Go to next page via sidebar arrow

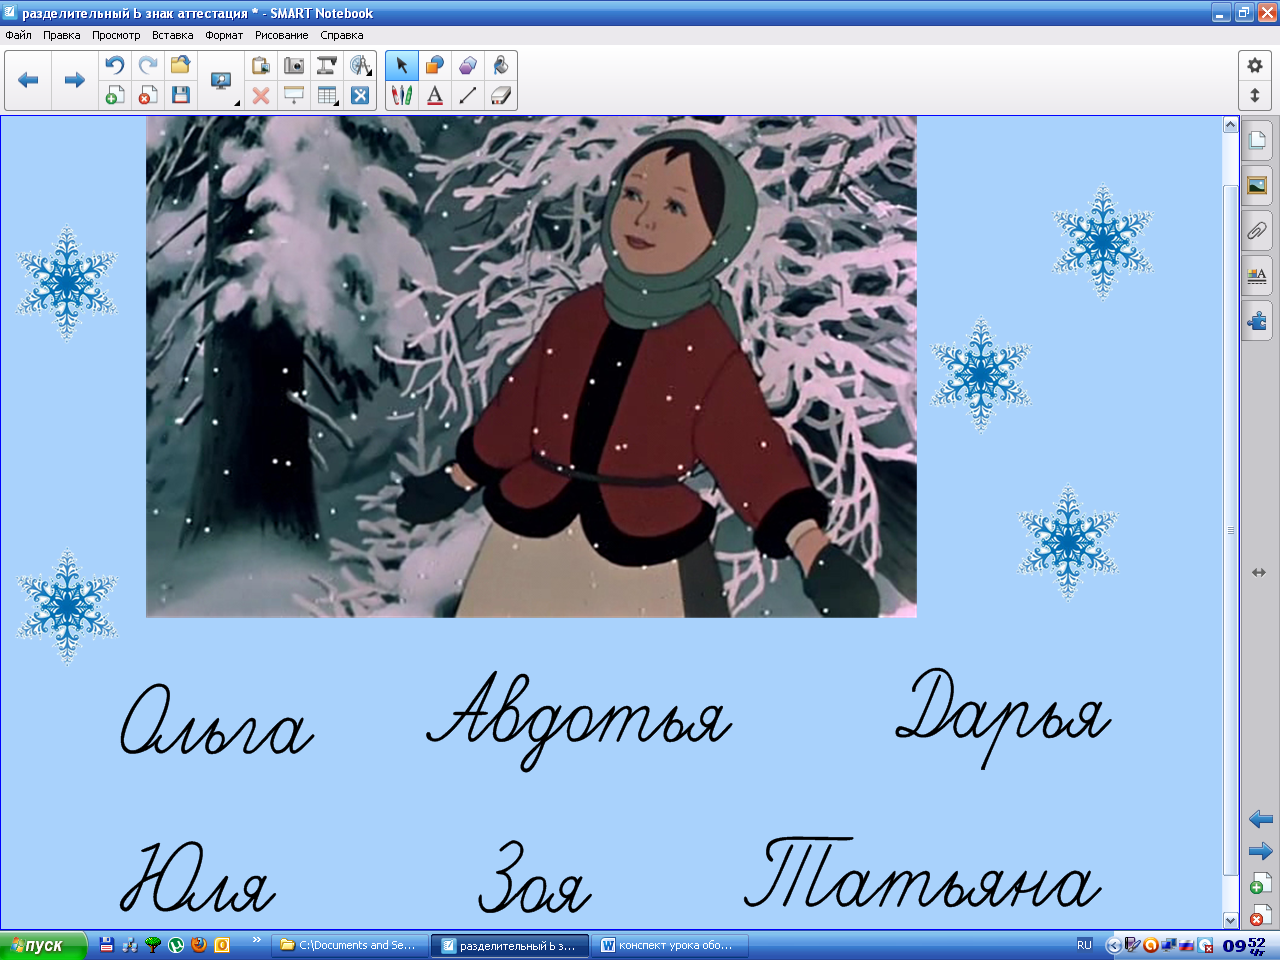(x=1260, y=851)
